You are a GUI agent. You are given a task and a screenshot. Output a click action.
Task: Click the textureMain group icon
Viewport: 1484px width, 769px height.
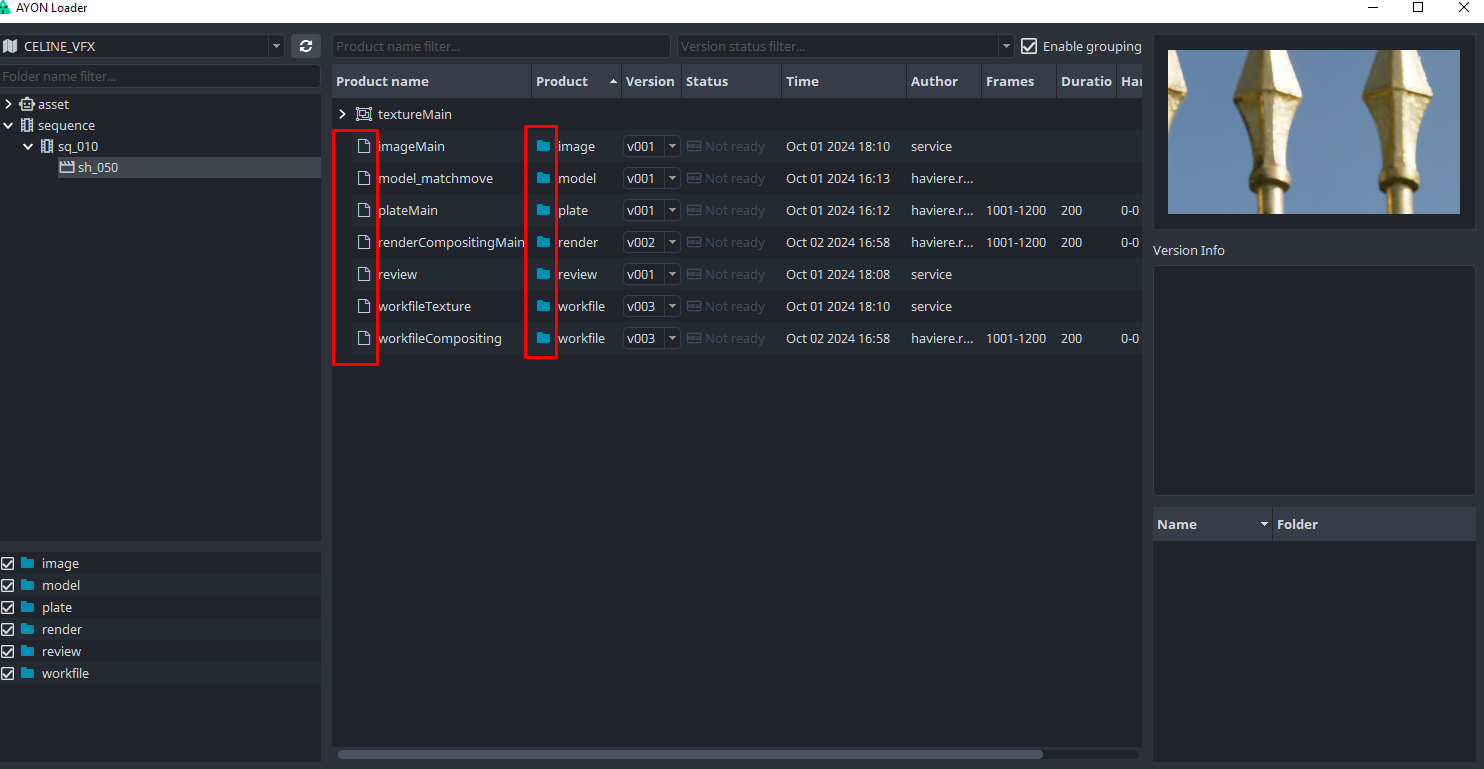pyautogui.click(x=364, y=114)
